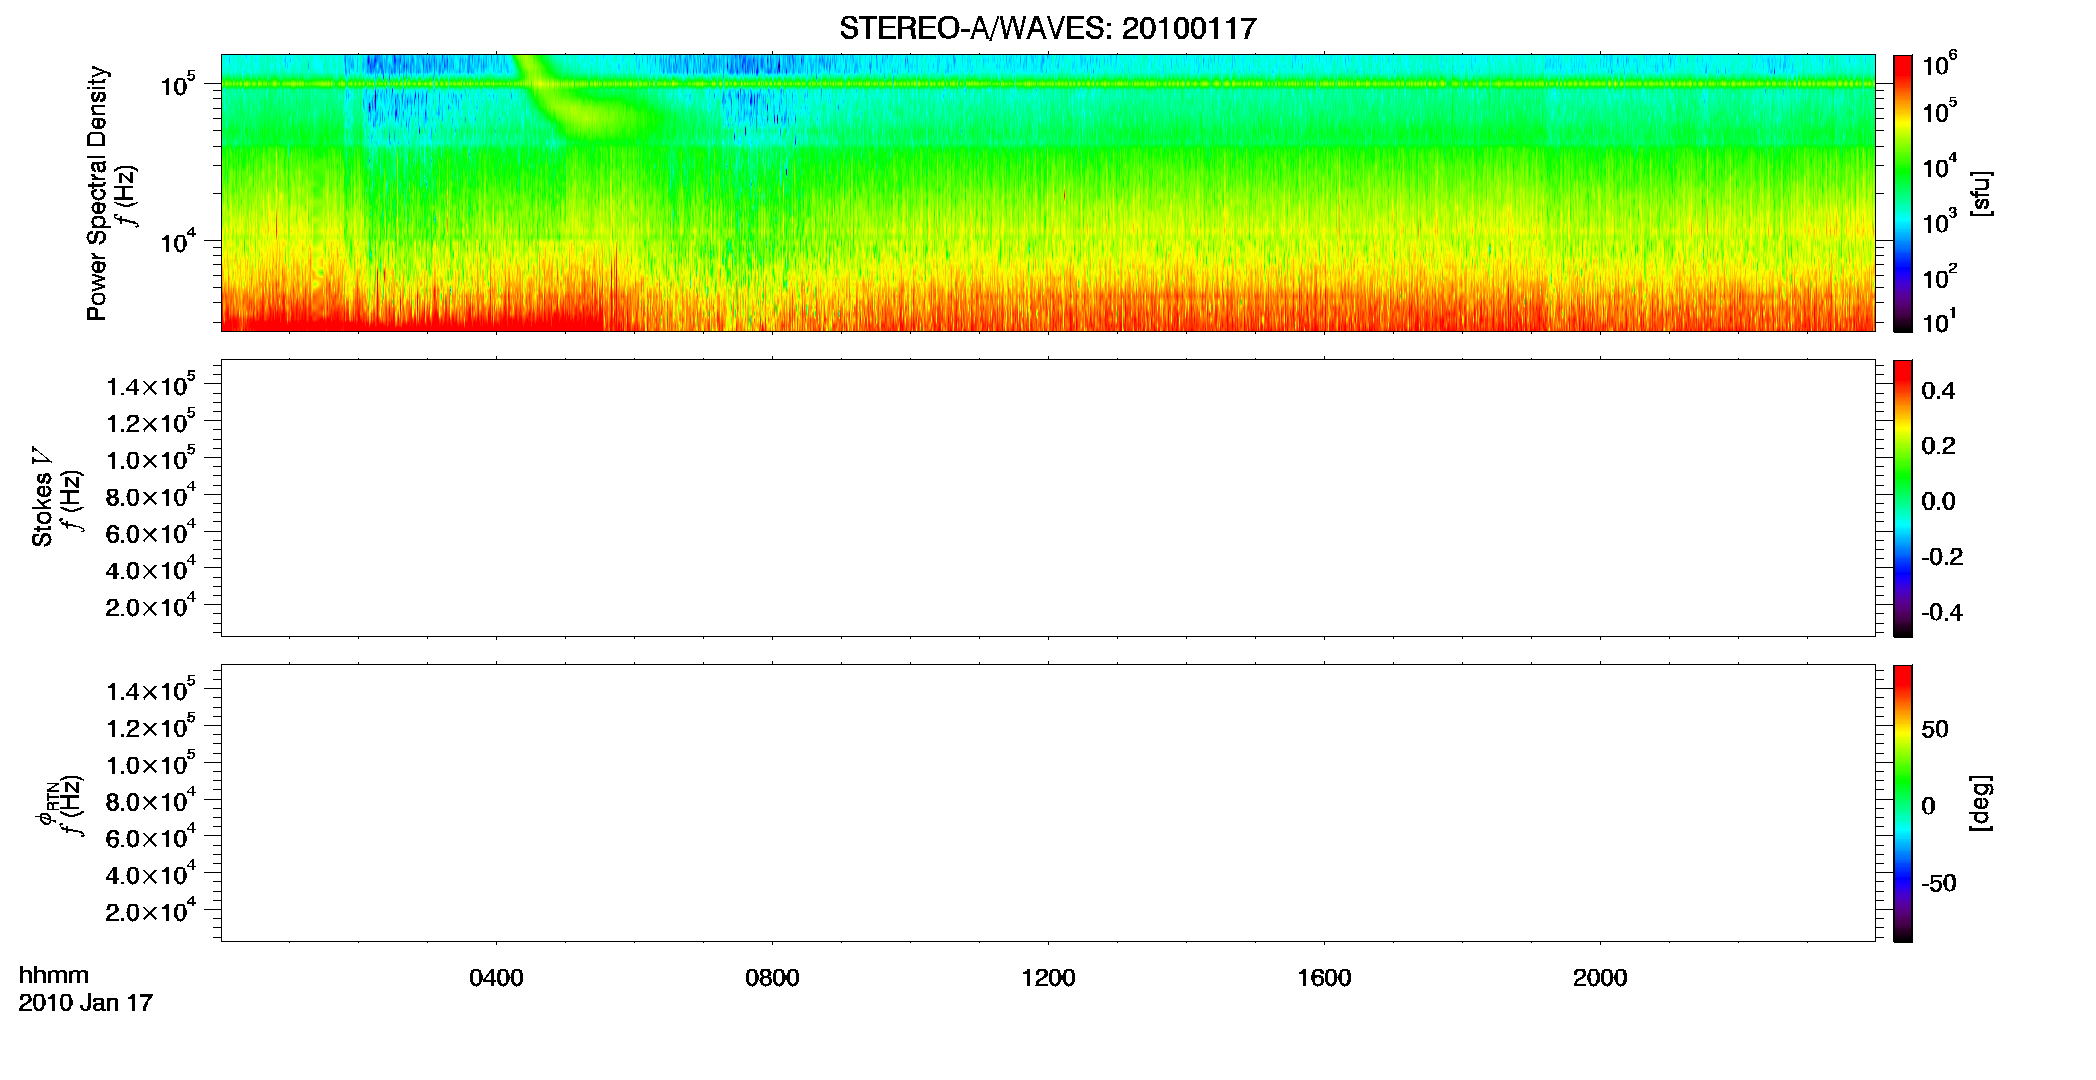Click the 10^3 label on the sfu color bar
The width and height of the screenshot is (2096, 1080).
pos(1940,221)
